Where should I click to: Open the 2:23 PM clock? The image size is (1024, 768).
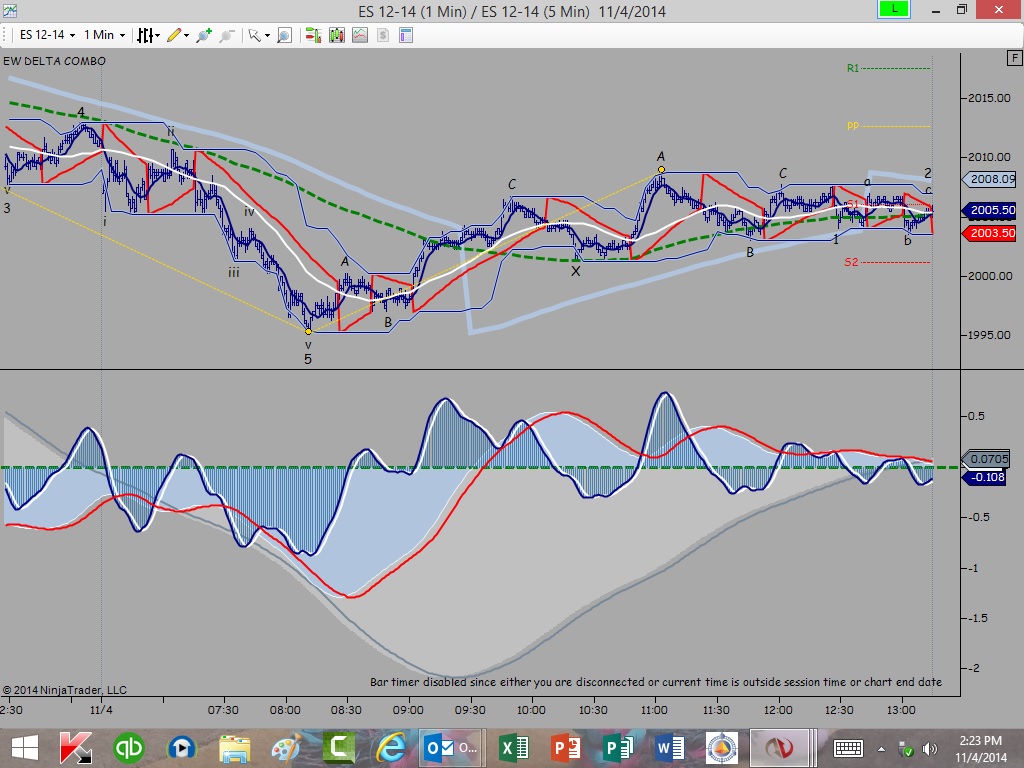(980, 749)
